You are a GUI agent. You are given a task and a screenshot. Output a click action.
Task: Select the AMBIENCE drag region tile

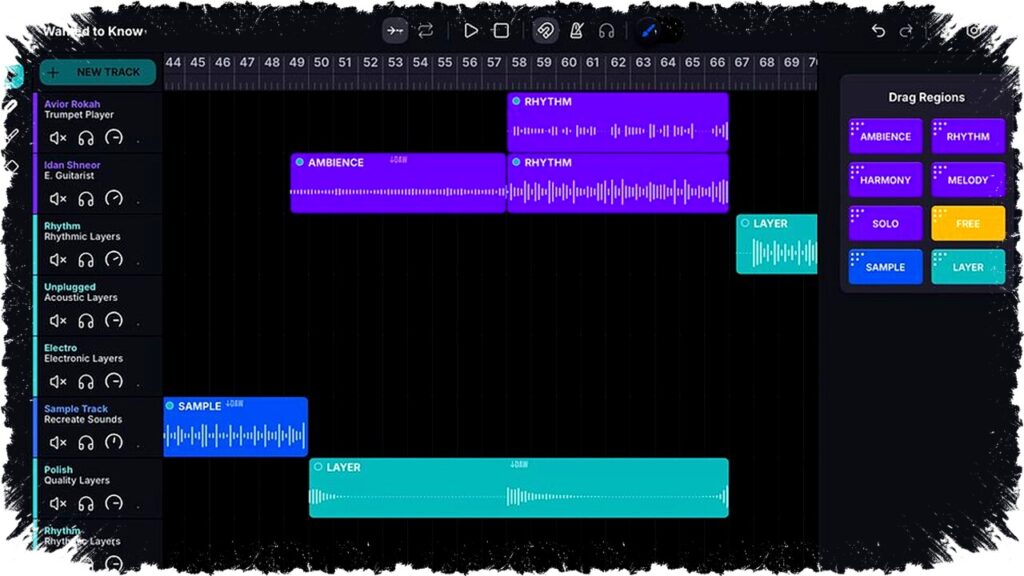click(x=885, y=136)
